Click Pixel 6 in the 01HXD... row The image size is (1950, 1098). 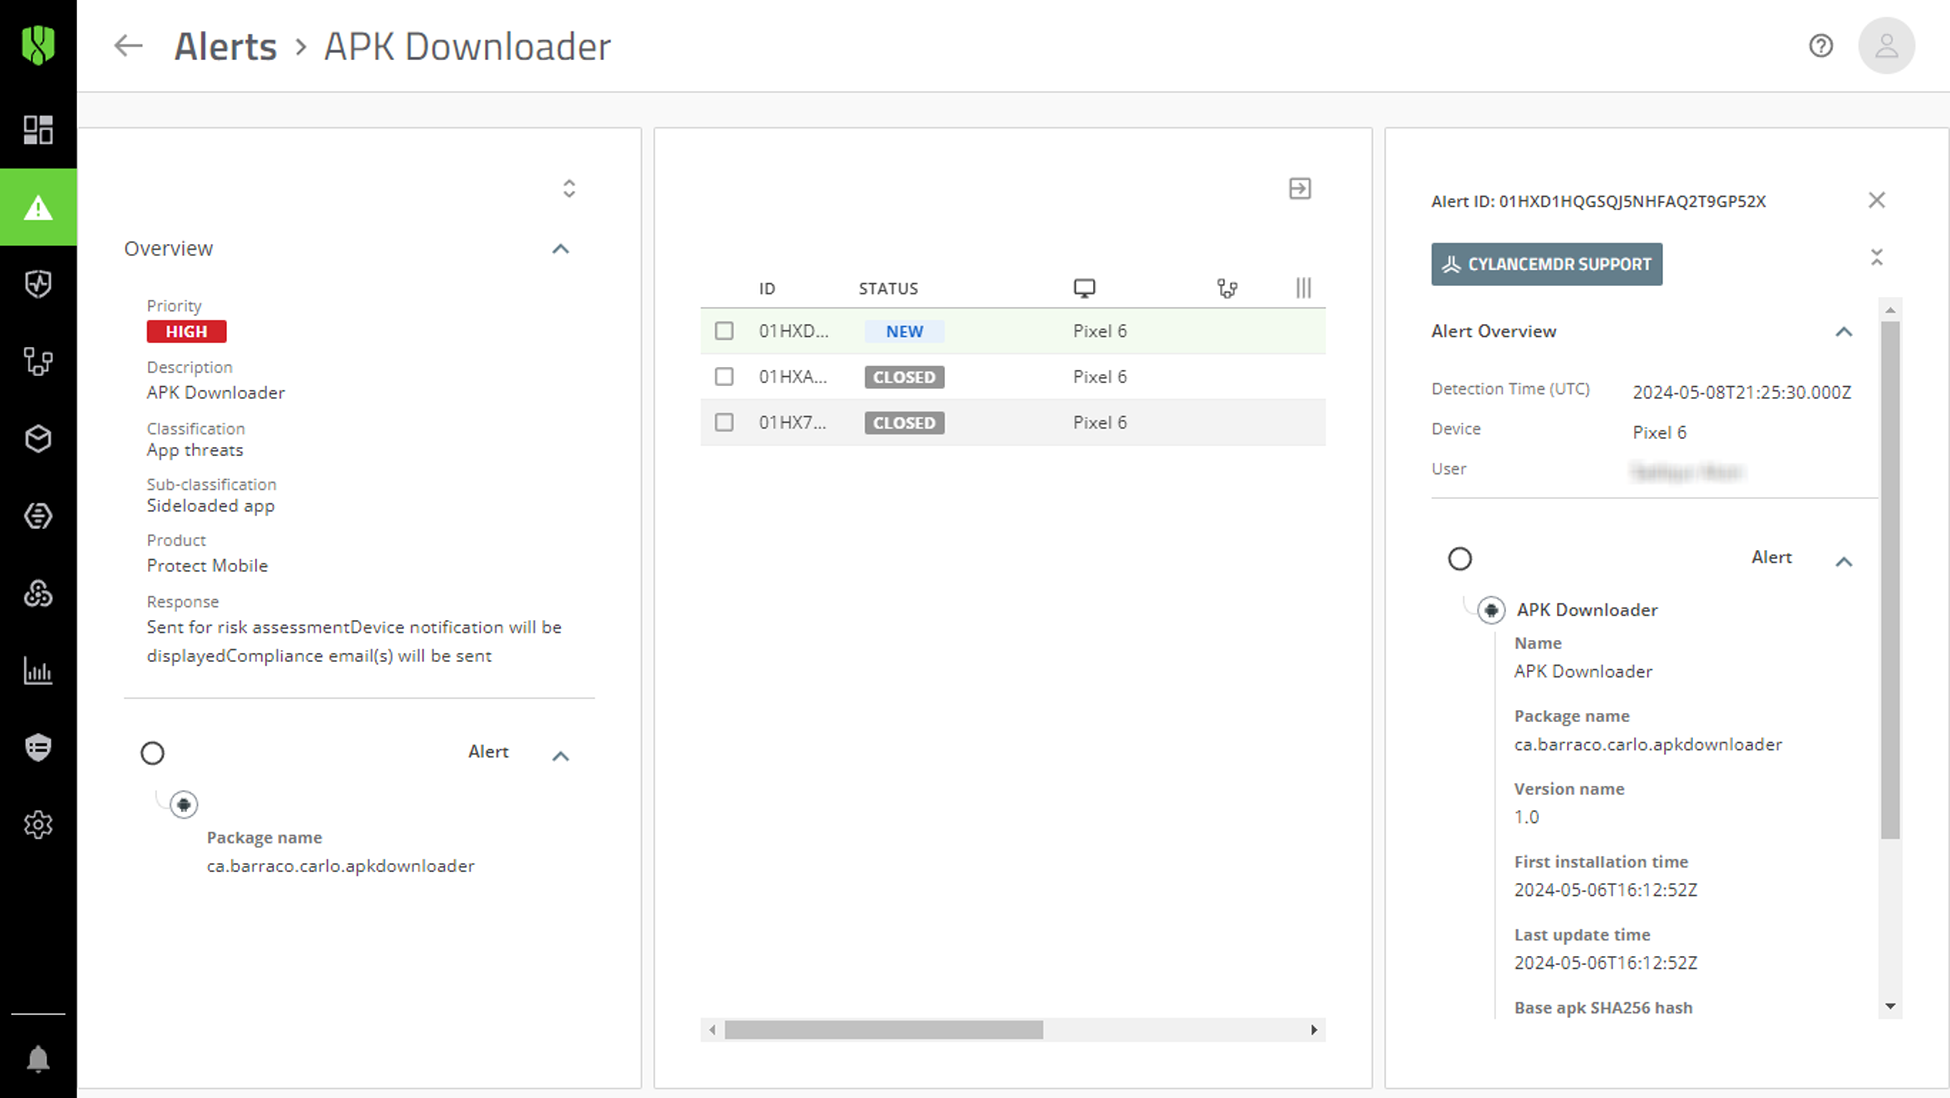[x=1099, y=331]
